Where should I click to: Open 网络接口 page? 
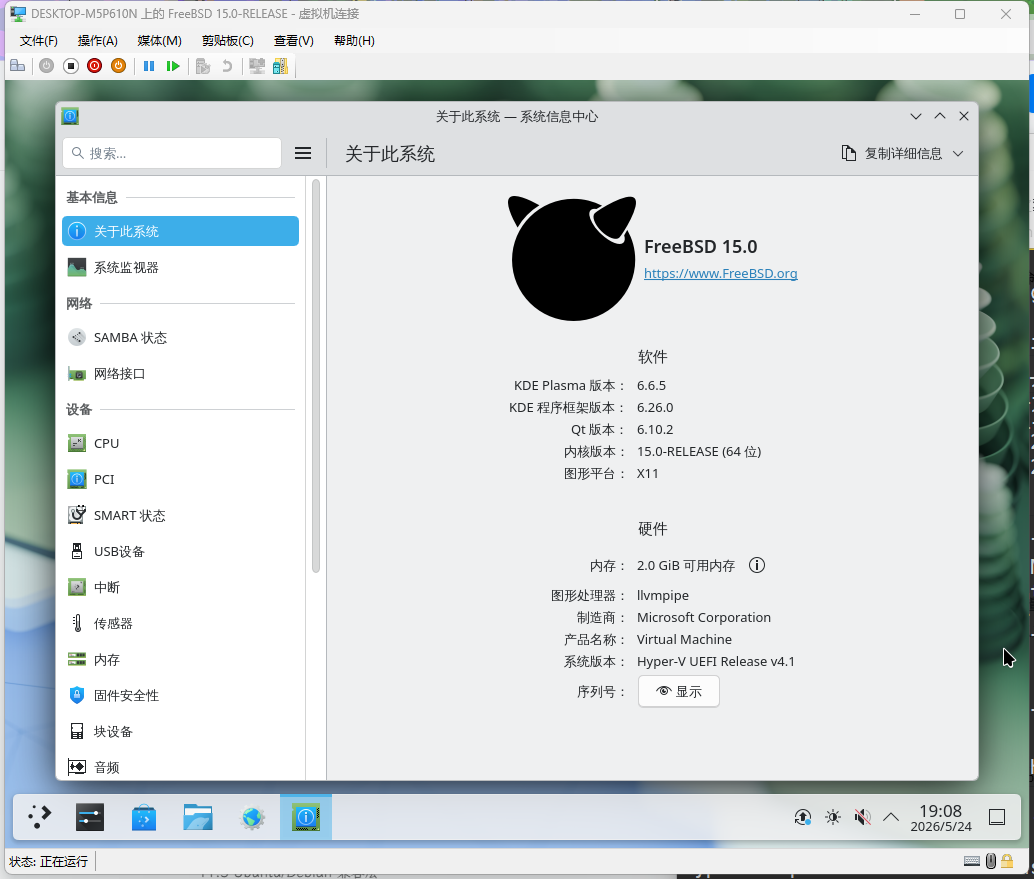(180, 374)
